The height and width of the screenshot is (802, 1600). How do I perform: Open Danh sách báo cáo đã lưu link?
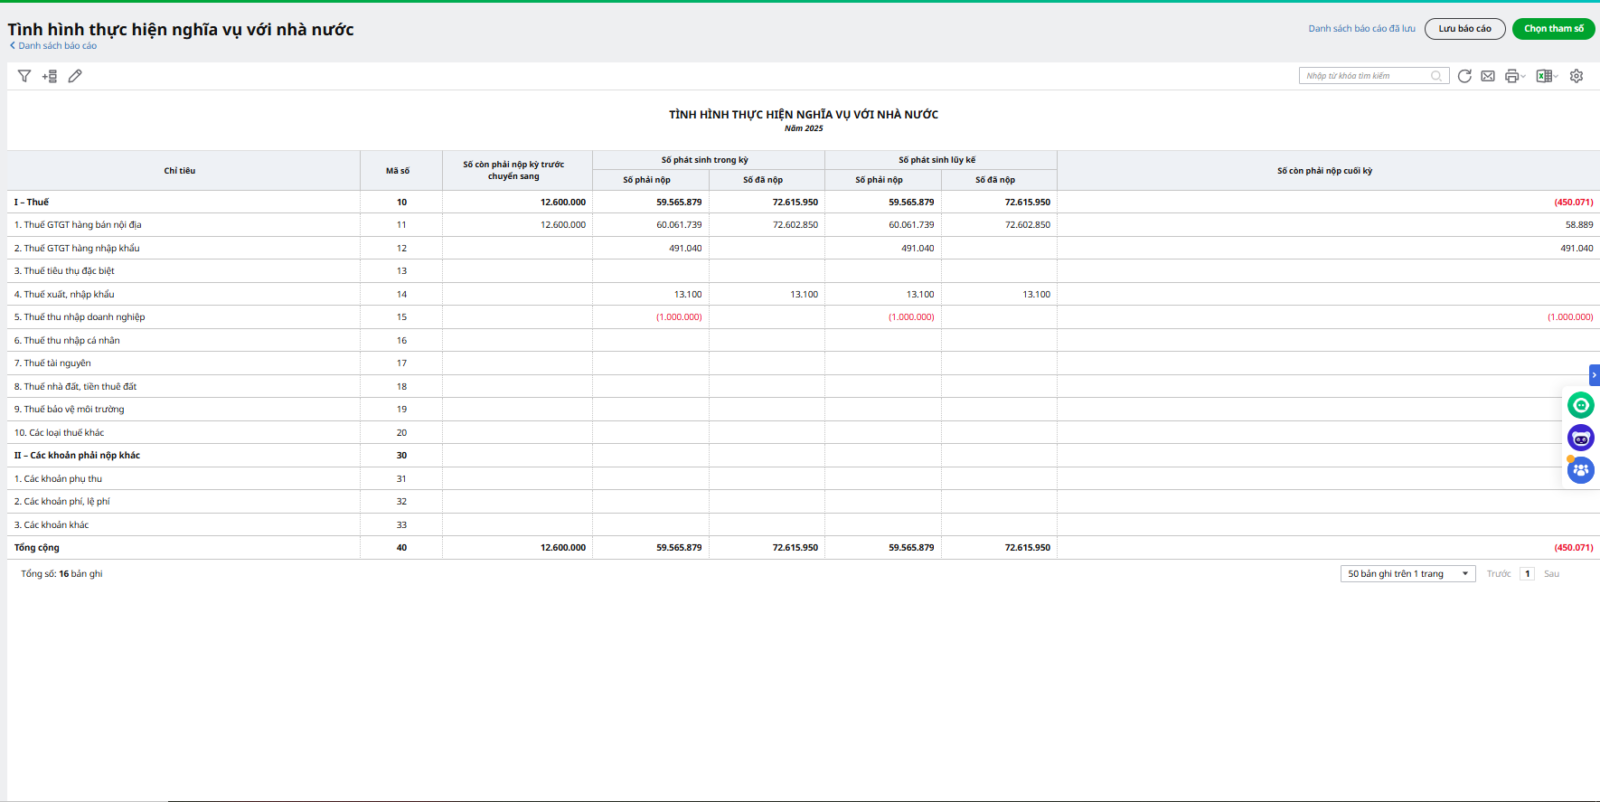click(x=1361, y=29)
